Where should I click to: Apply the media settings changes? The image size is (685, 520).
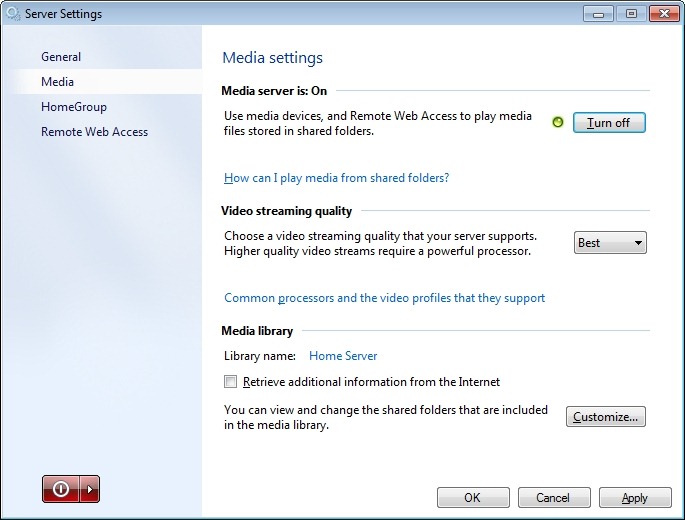tap(634, 497)
